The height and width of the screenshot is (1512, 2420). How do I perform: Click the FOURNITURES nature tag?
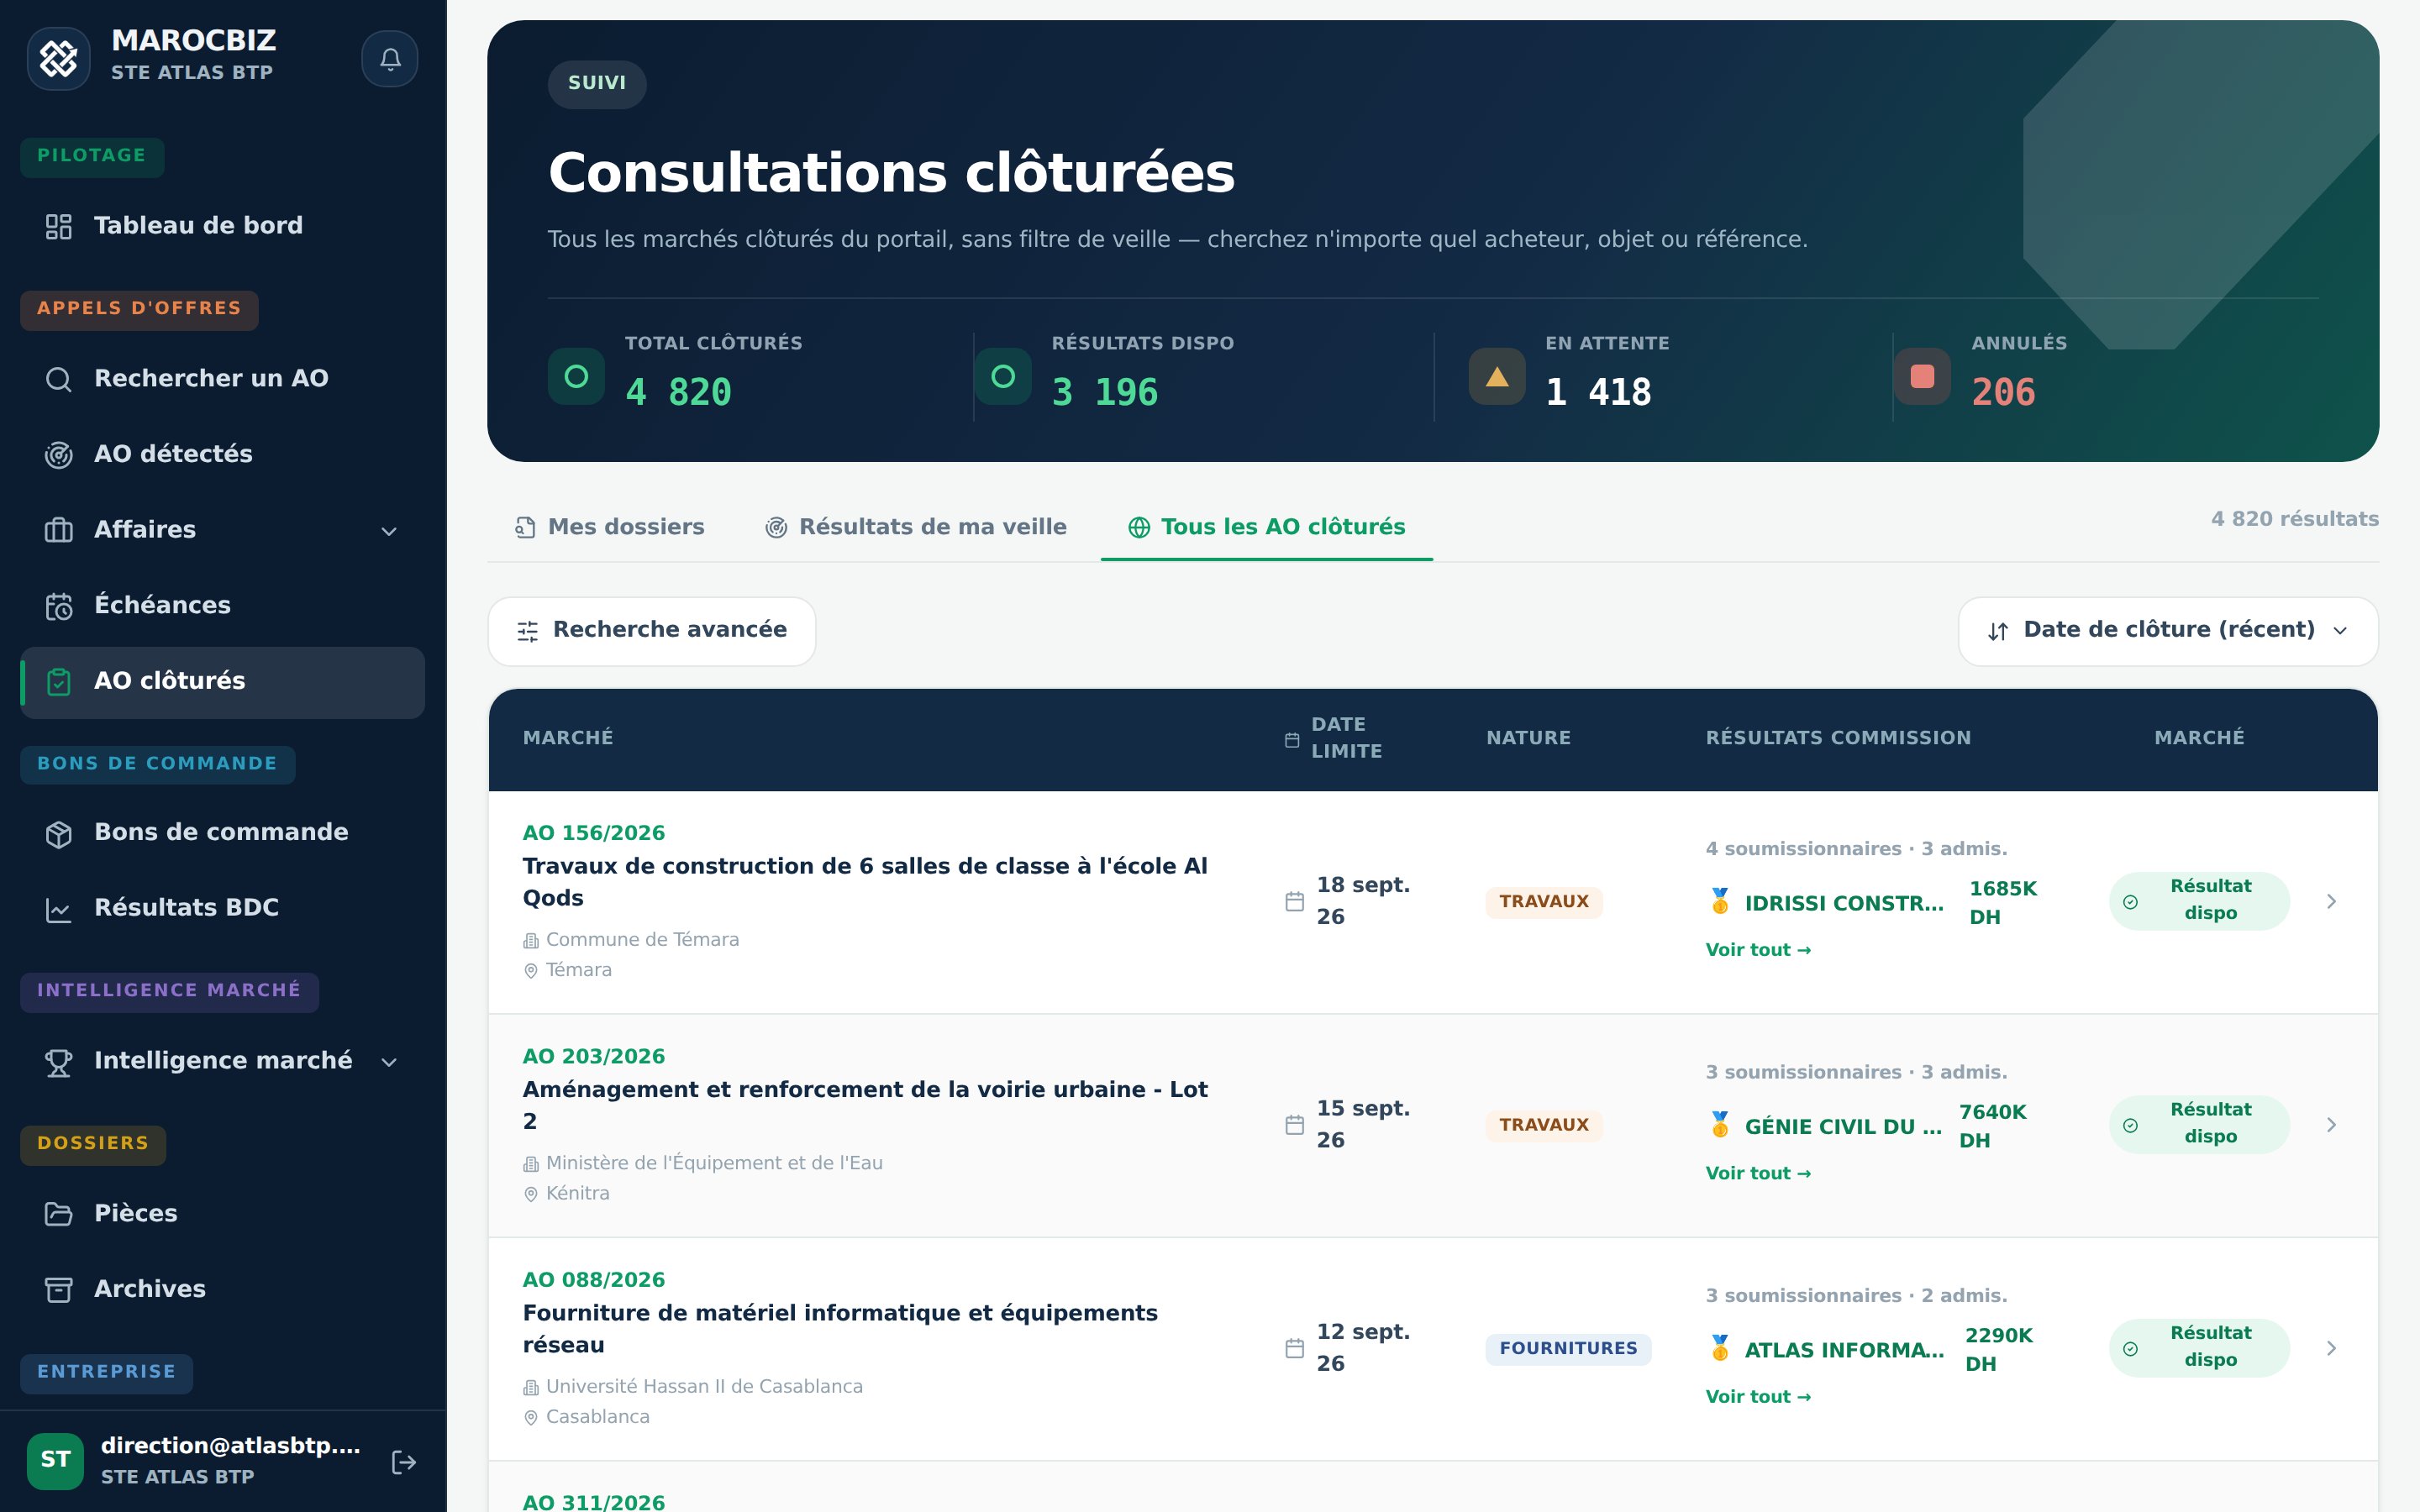[x=1568, y=1349]
